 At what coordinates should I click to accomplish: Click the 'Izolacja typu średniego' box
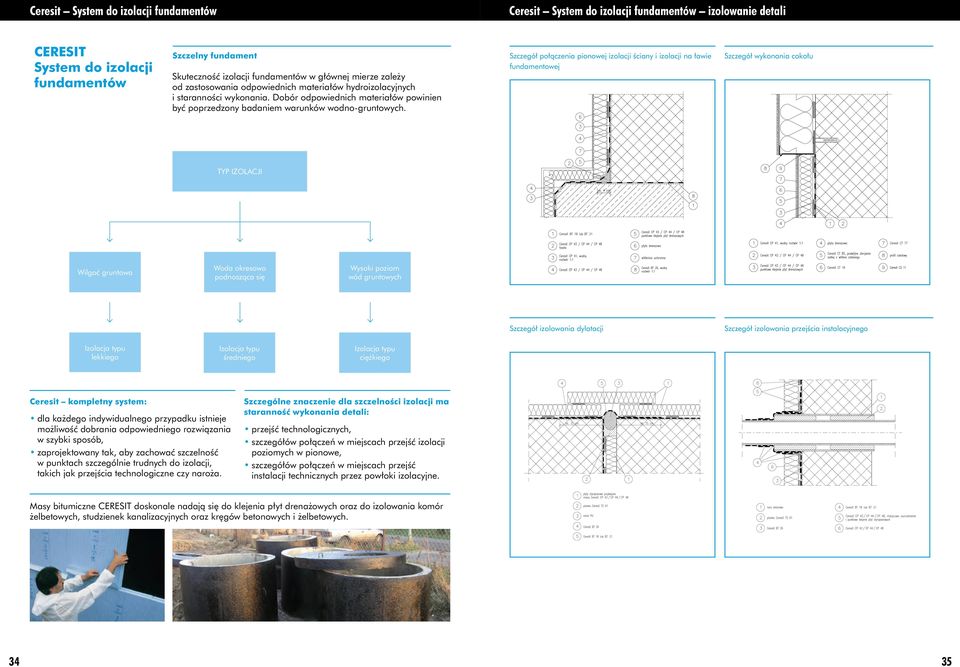coord(239,352)
